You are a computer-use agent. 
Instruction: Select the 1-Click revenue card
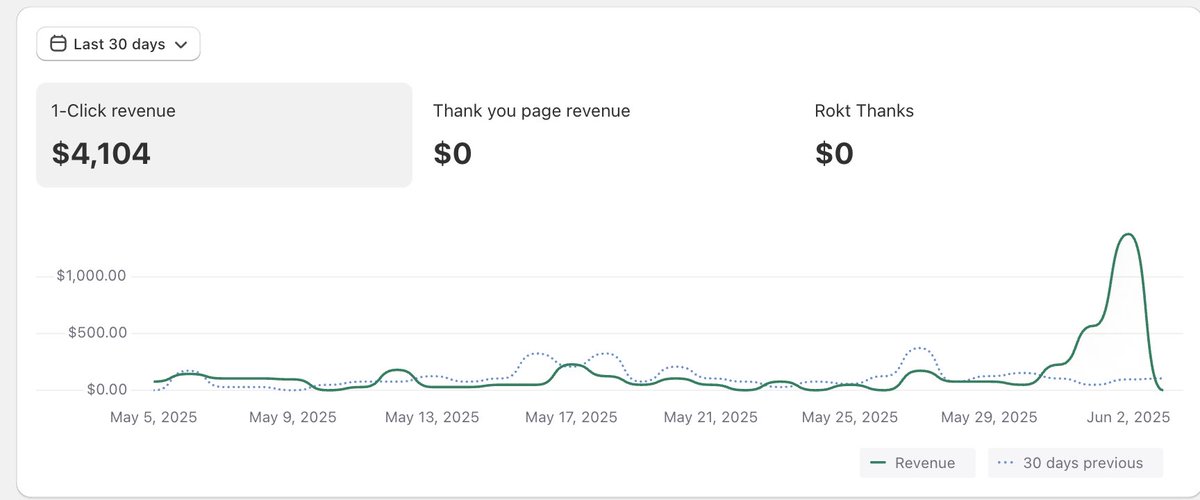[224, 135]
